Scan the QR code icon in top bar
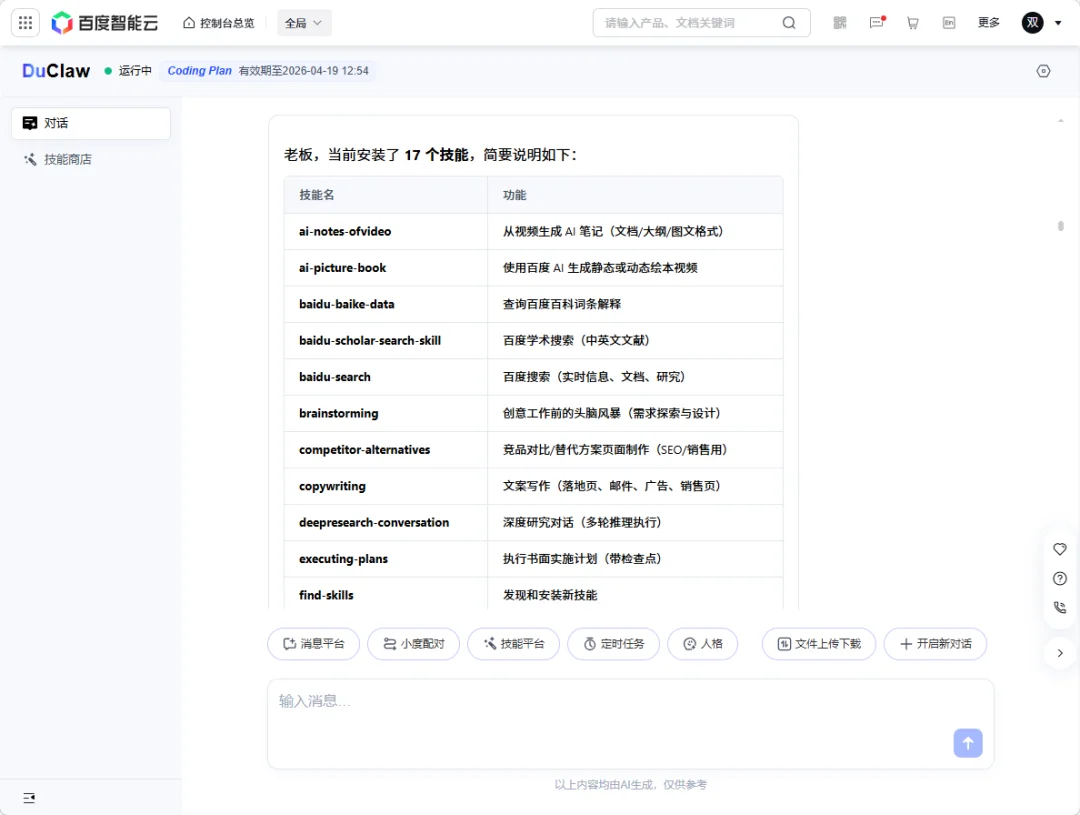 click(840, 22)
